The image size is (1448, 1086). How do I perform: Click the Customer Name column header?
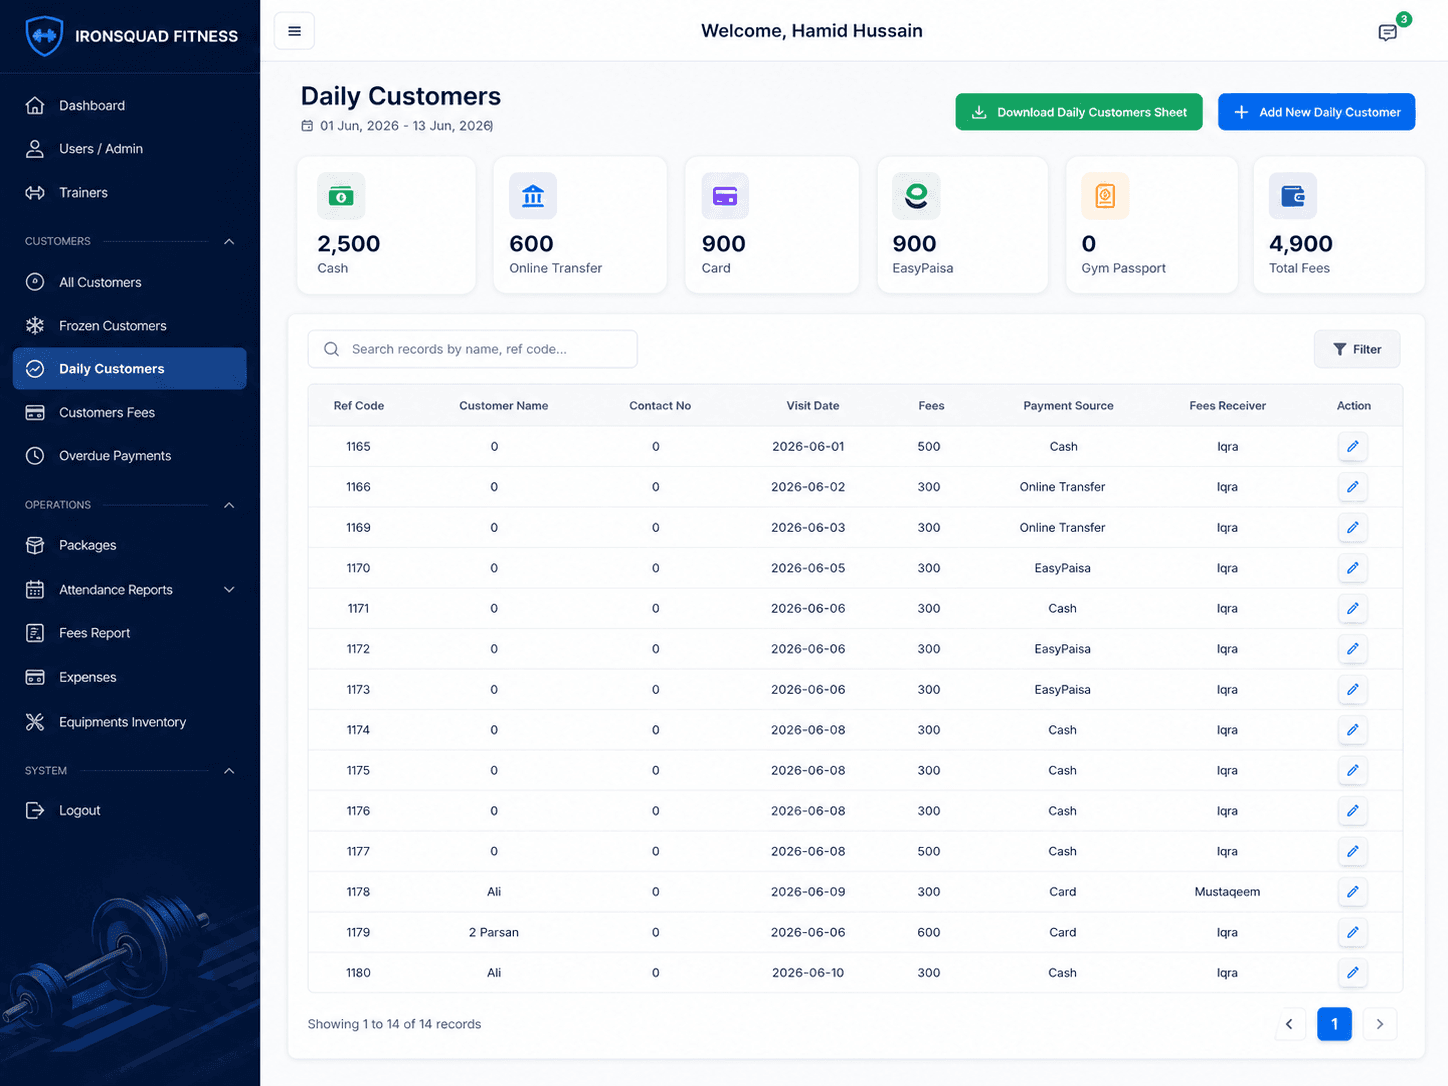click(503, 406)
